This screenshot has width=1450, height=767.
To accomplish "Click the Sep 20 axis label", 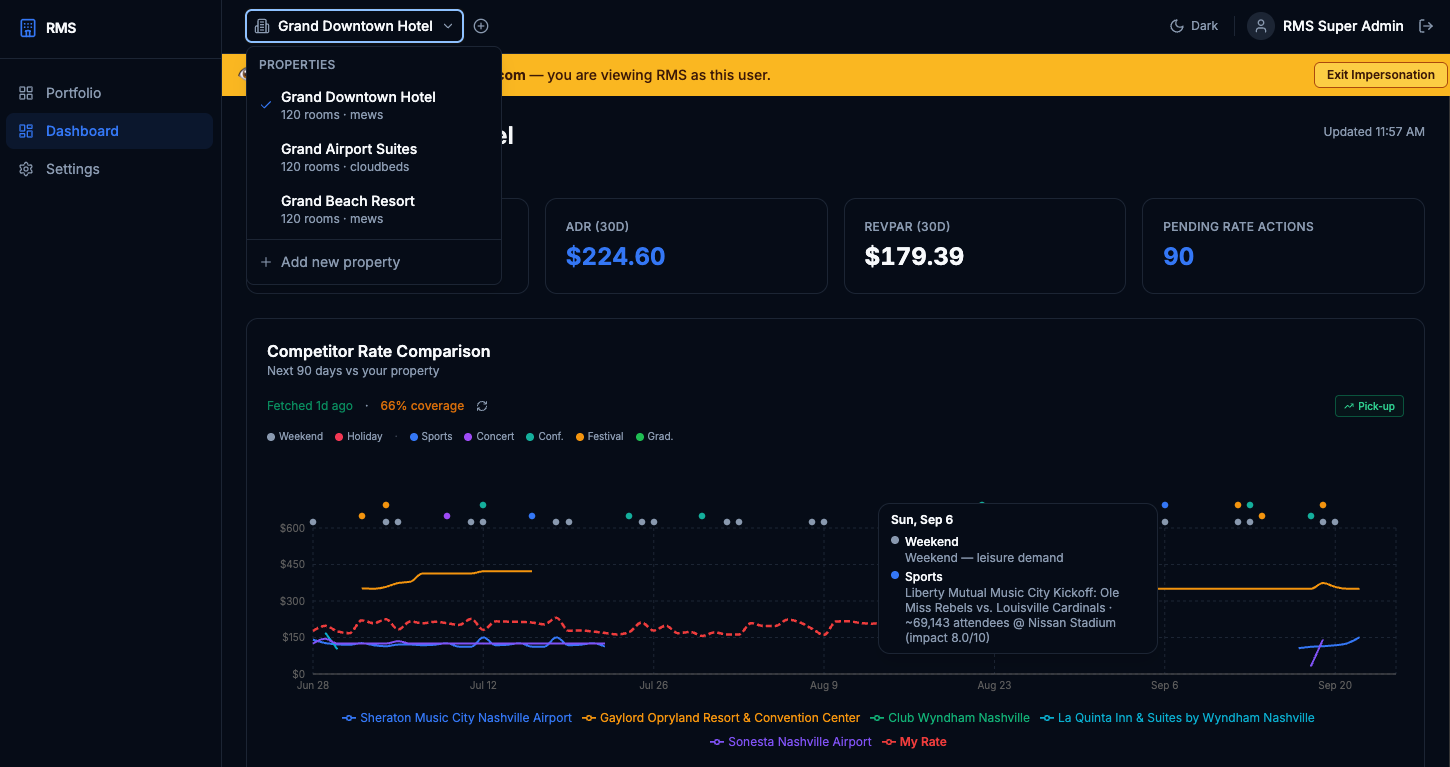I will point(1335,686).
